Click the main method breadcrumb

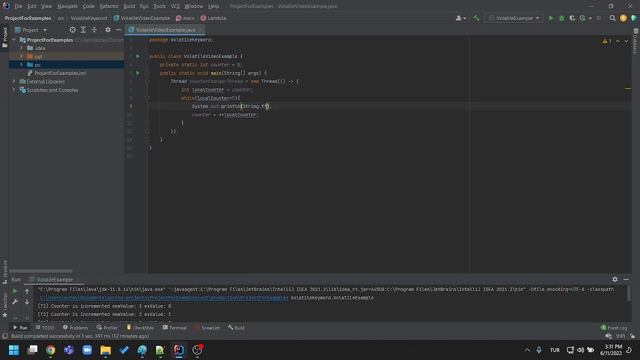(x=185, y=18)
